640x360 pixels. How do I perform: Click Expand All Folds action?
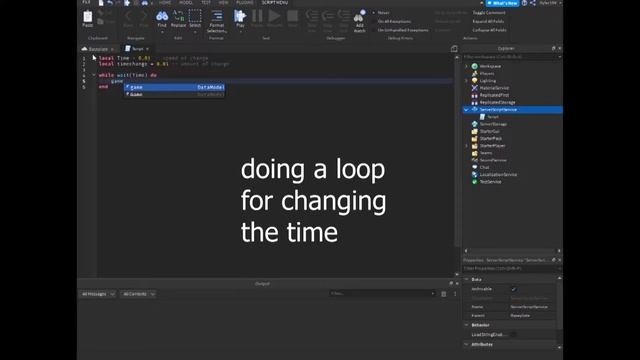(488, 21)
